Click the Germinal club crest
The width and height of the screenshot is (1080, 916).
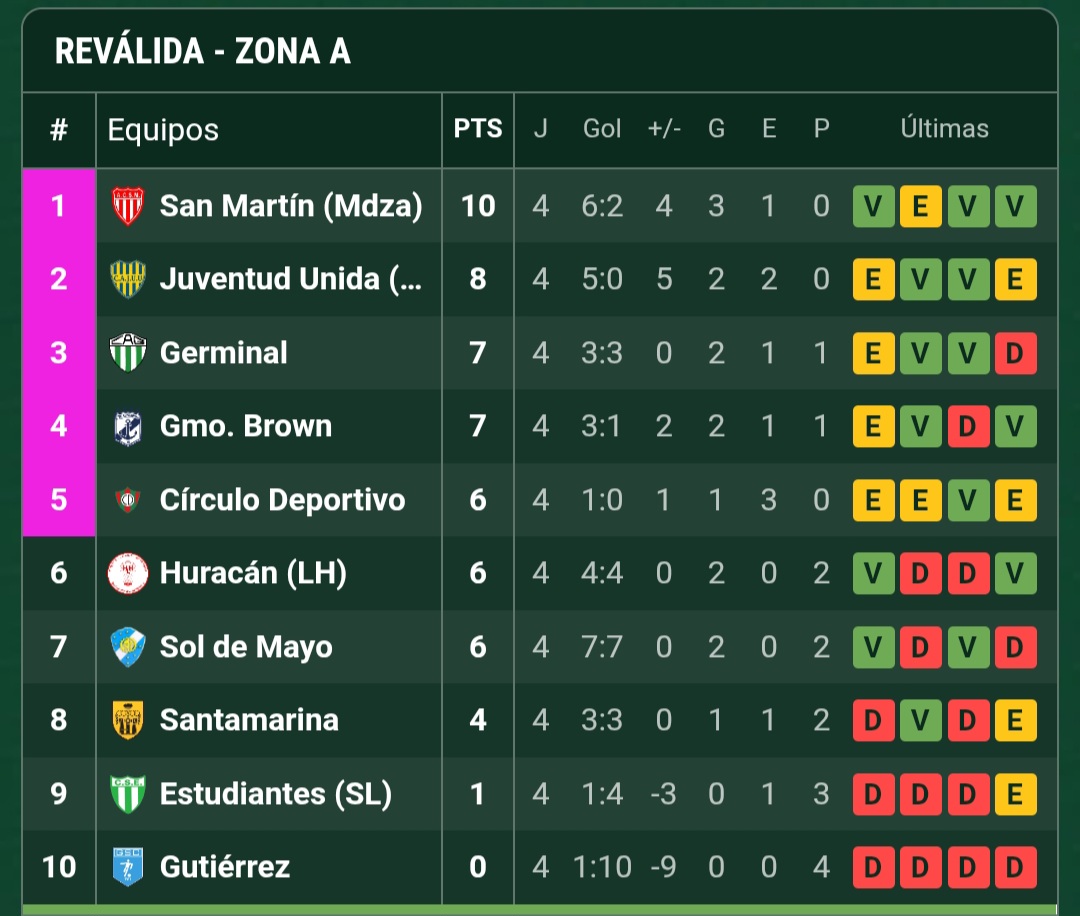(x=127, y=353)
